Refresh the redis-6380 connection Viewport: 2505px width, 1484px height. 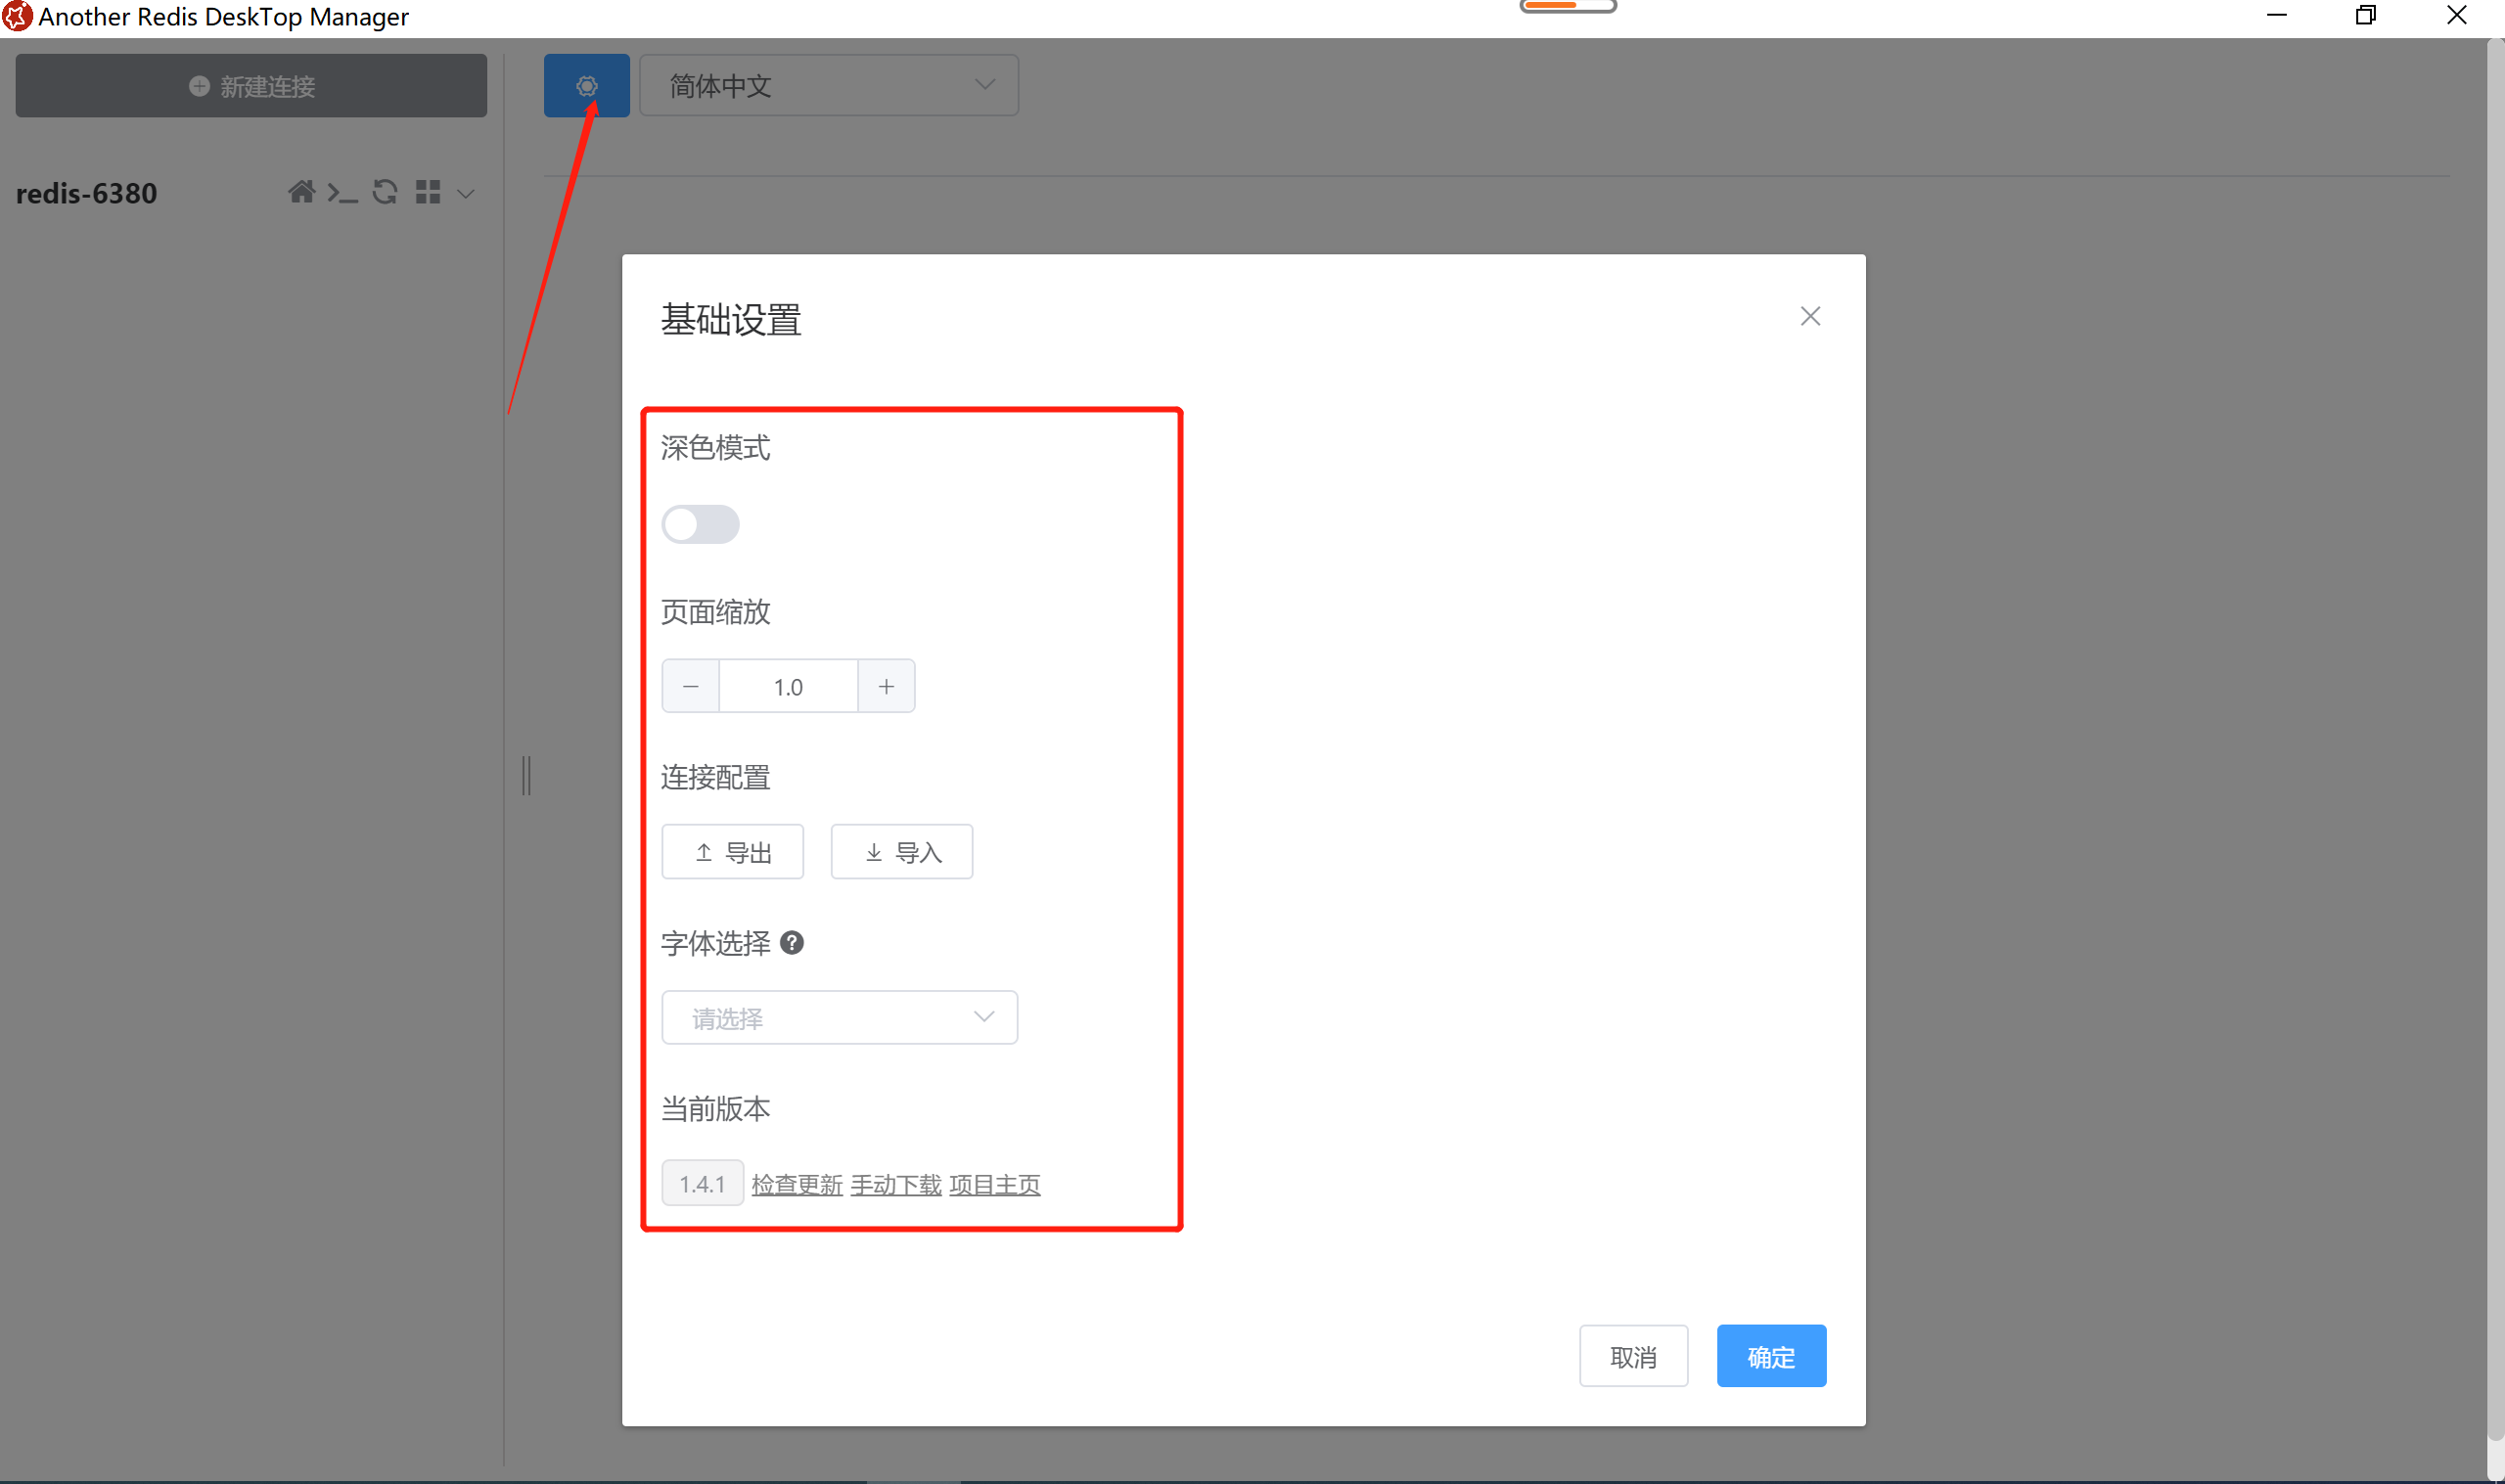click(x=385, y=191)
